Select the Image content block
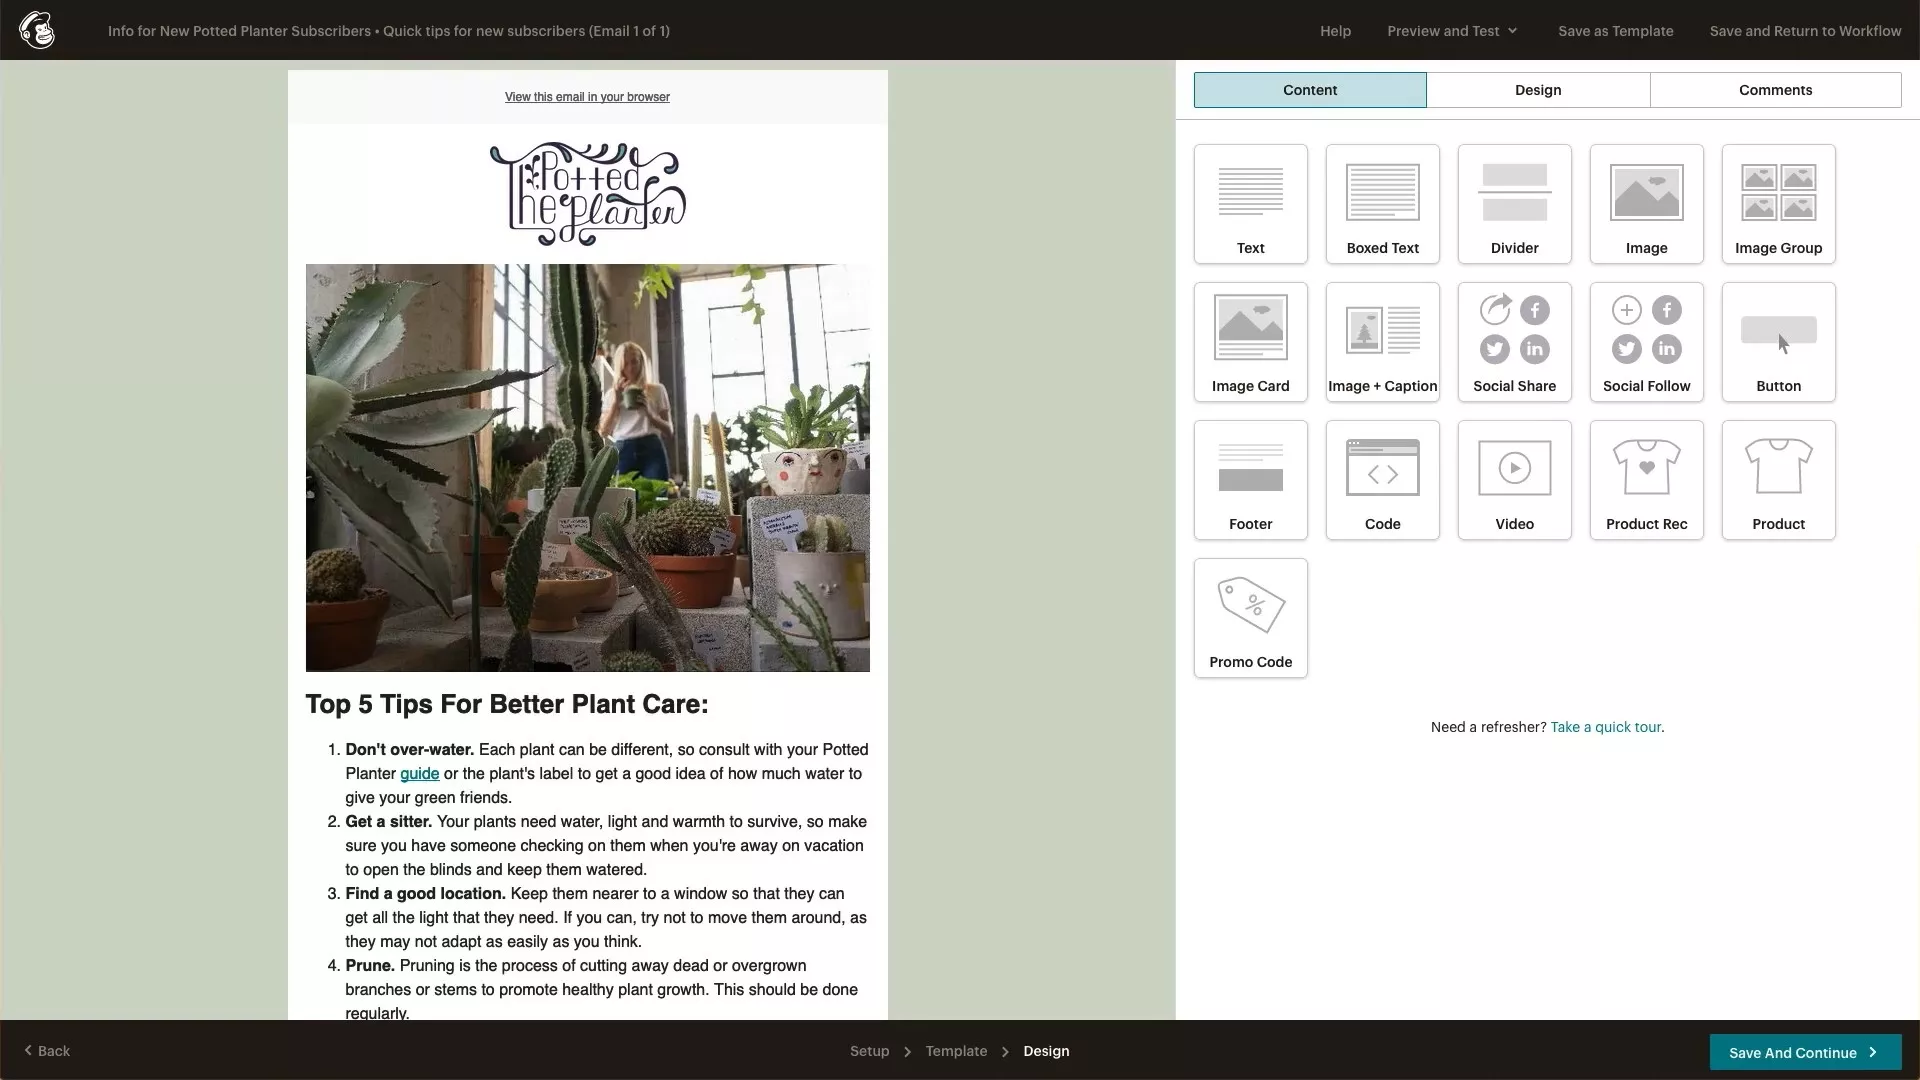The width and height of the screenshot is (1920, 1080). [x=1646, y=204]
